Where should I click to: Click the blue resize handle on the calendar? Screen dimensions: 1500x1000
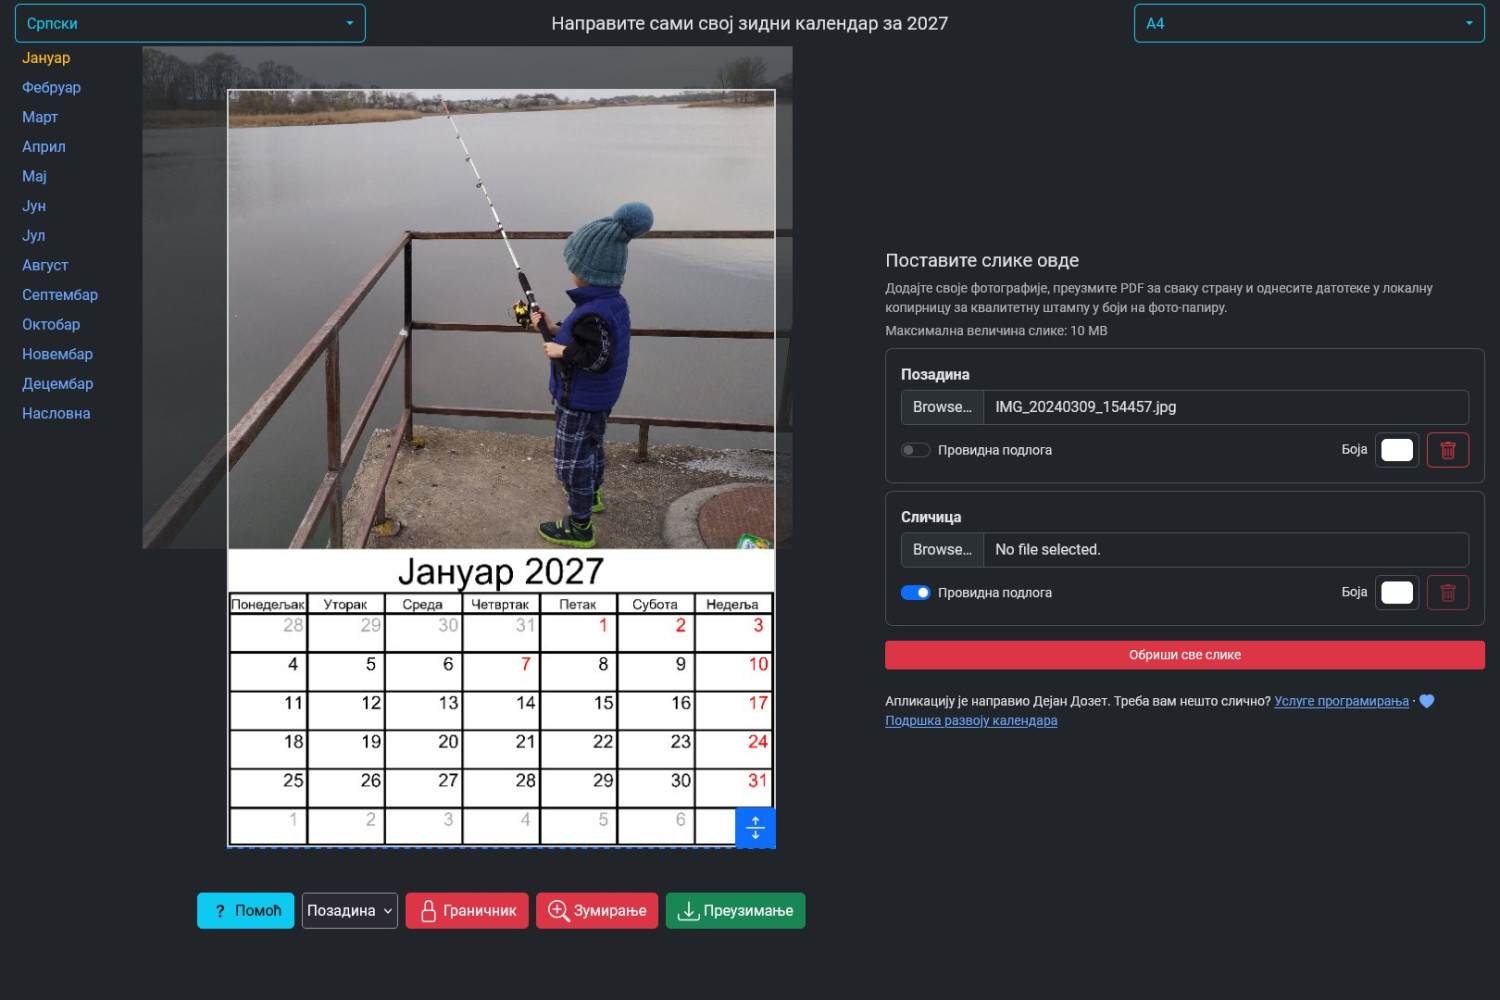[755, 827]
